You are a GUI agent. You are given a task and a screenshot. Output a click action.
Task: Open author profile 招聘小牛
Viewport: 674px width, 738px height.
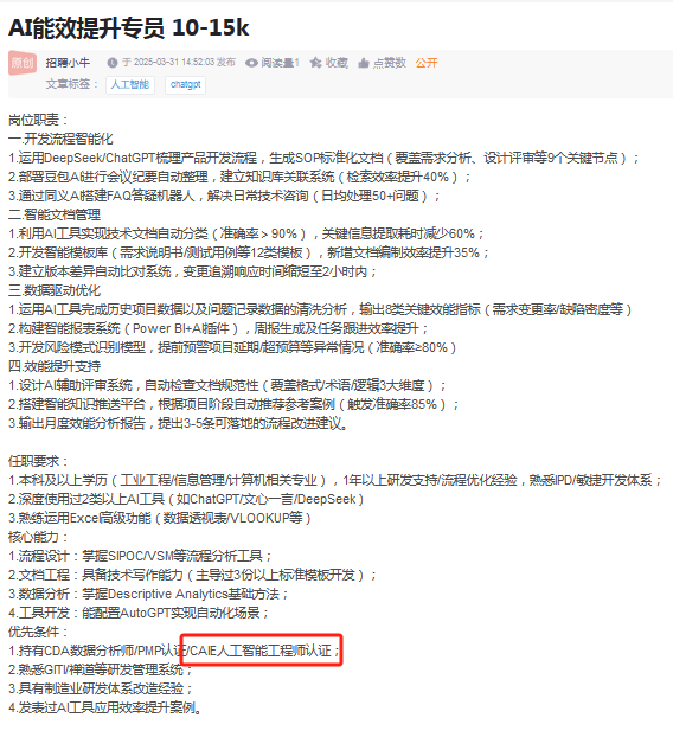tap(67, 63)
